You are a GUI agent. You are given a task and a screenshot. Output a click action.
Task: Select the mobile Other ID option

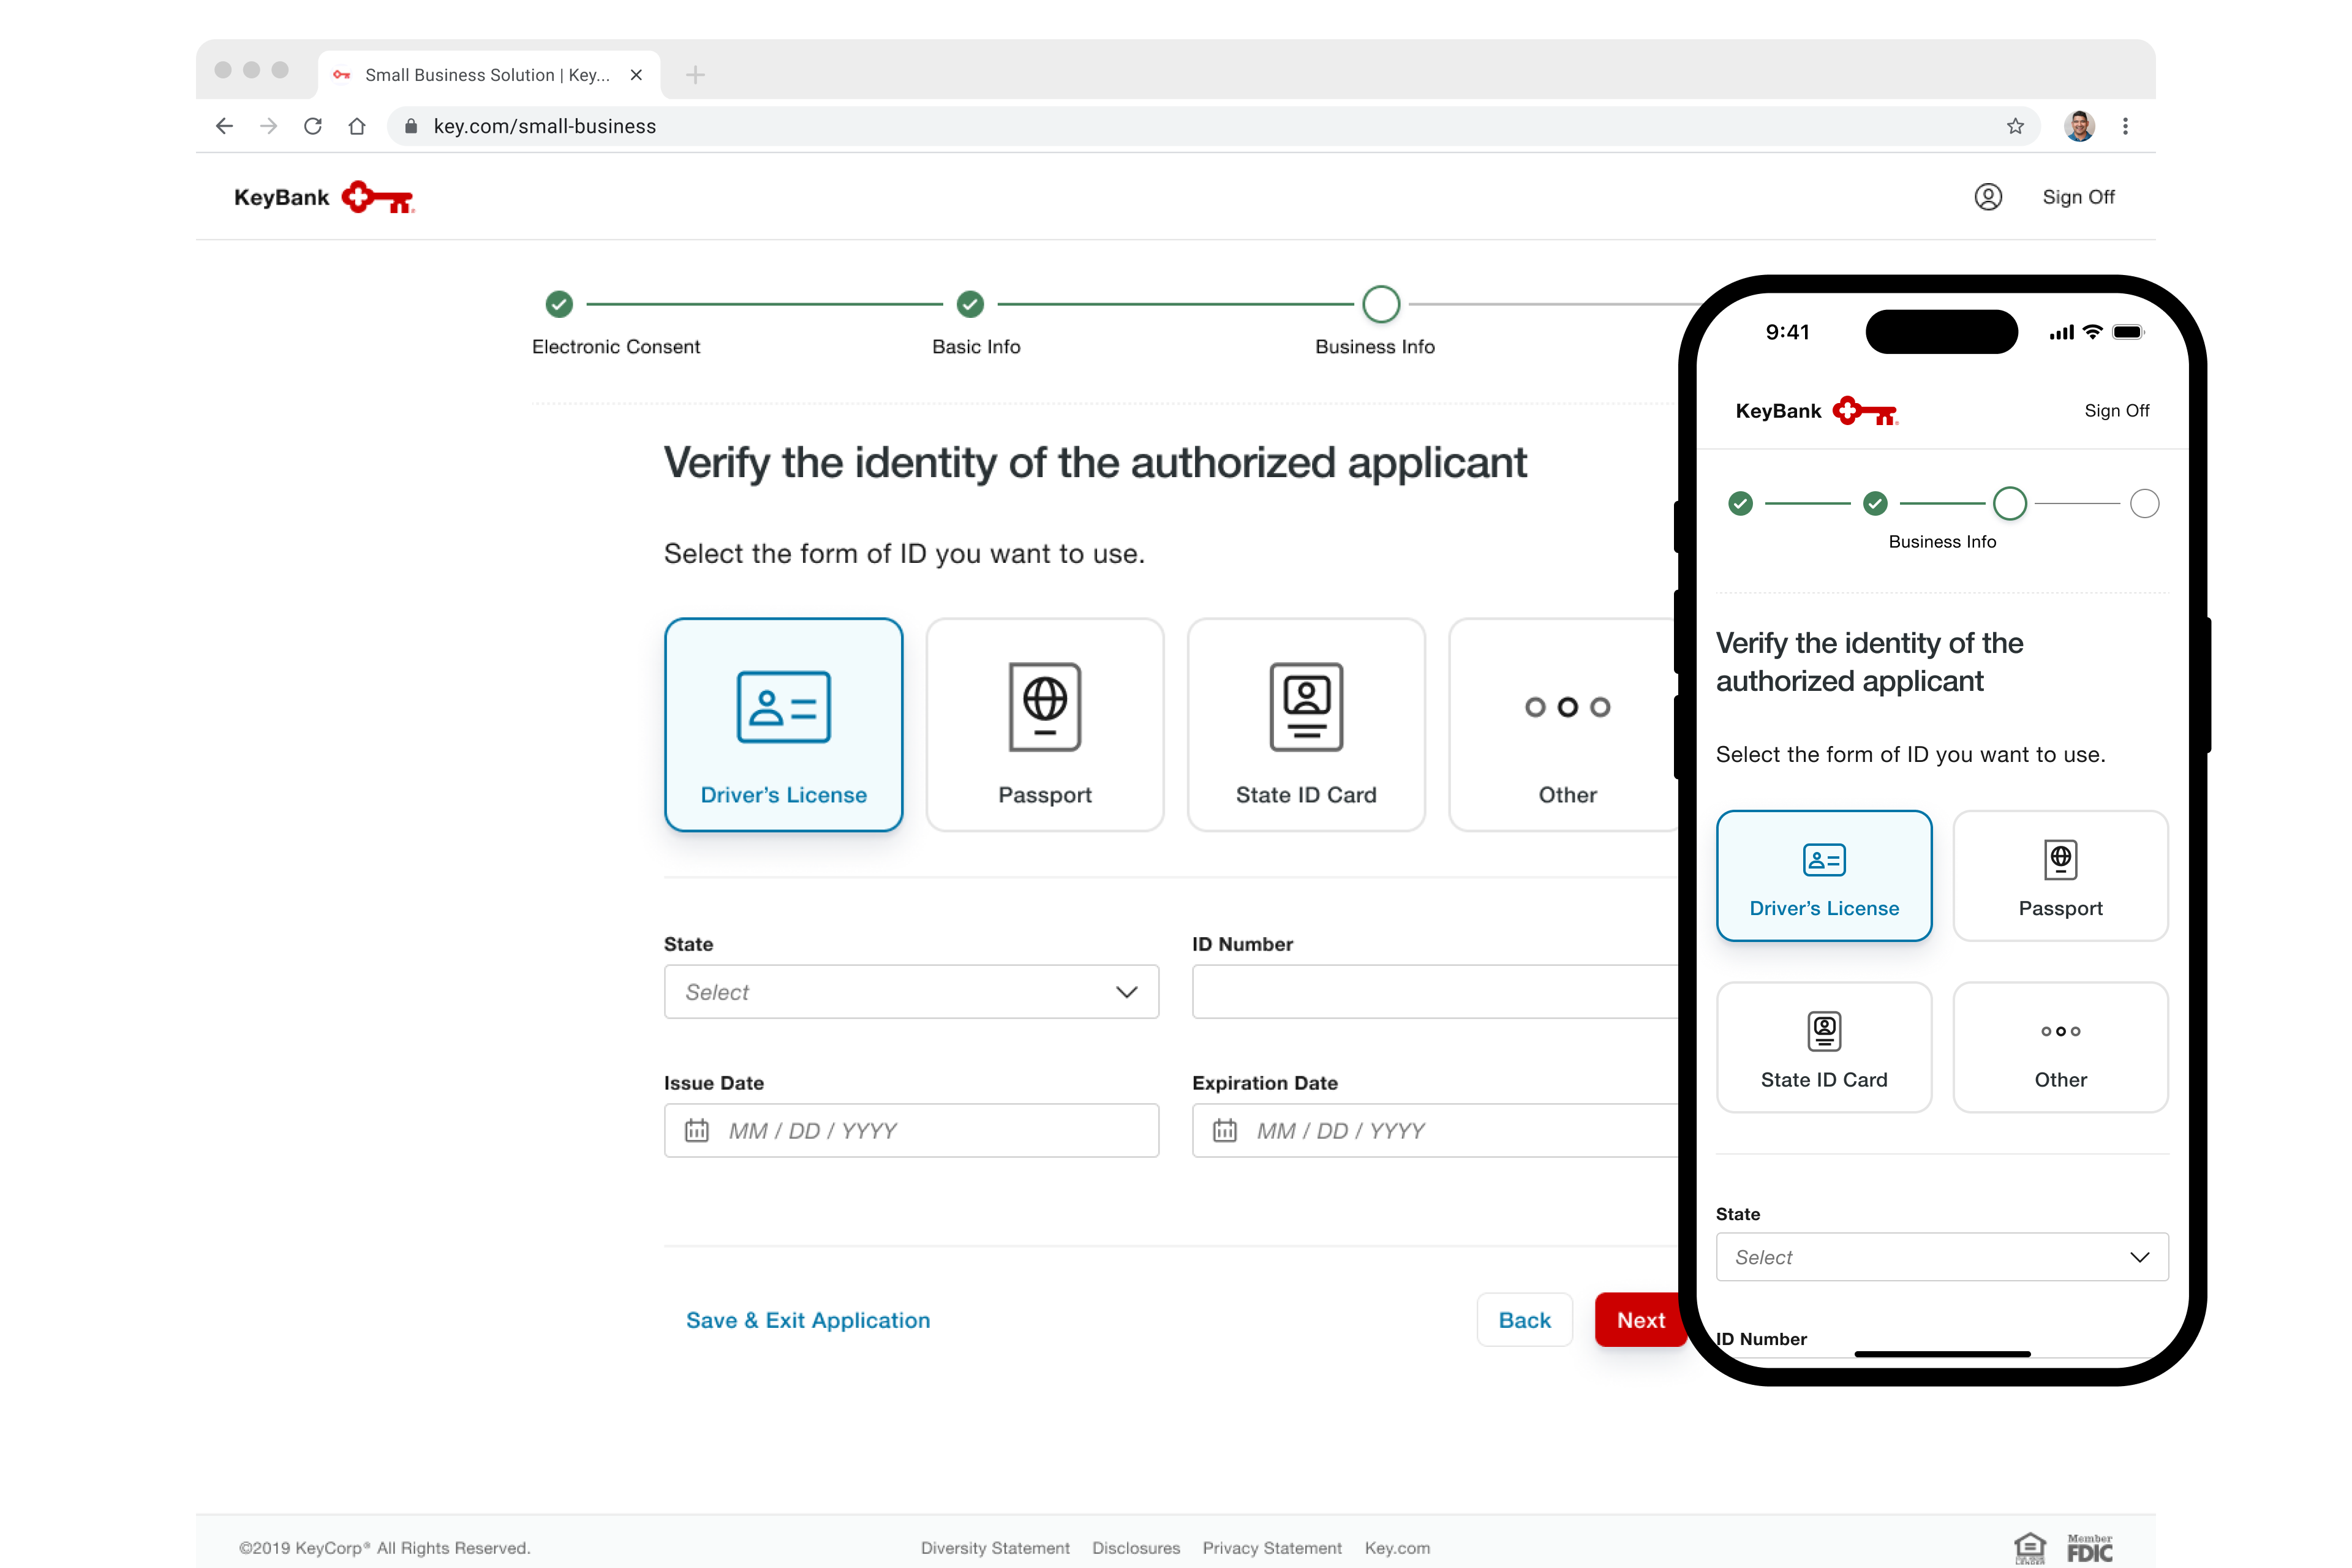pyautogui.click(x=2060, y=1047)
